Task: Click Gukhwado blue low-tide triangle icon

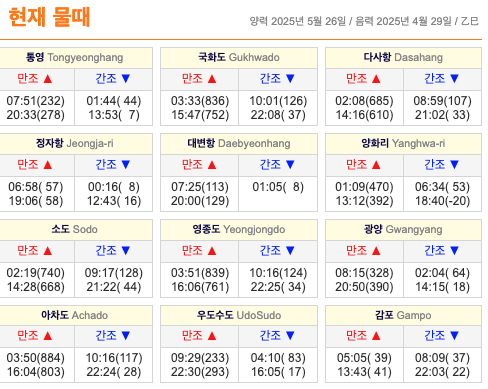Action: pos(290,79)
